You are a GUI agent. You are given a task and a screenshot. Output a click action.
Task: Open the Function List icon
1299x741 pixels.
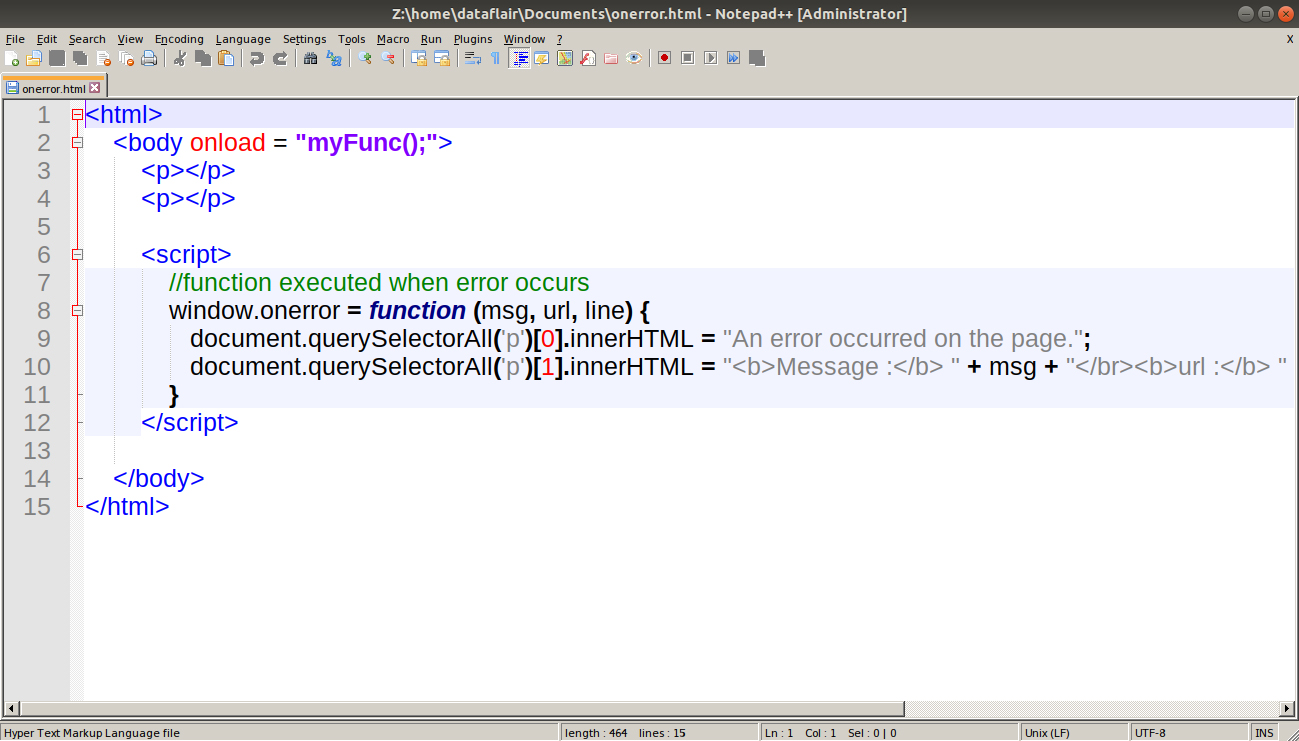[x=588, y=58]
